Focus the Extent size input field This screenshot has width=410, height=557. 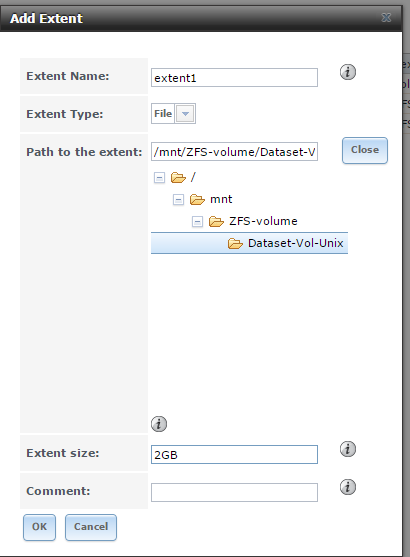click(x=234, y=454)
